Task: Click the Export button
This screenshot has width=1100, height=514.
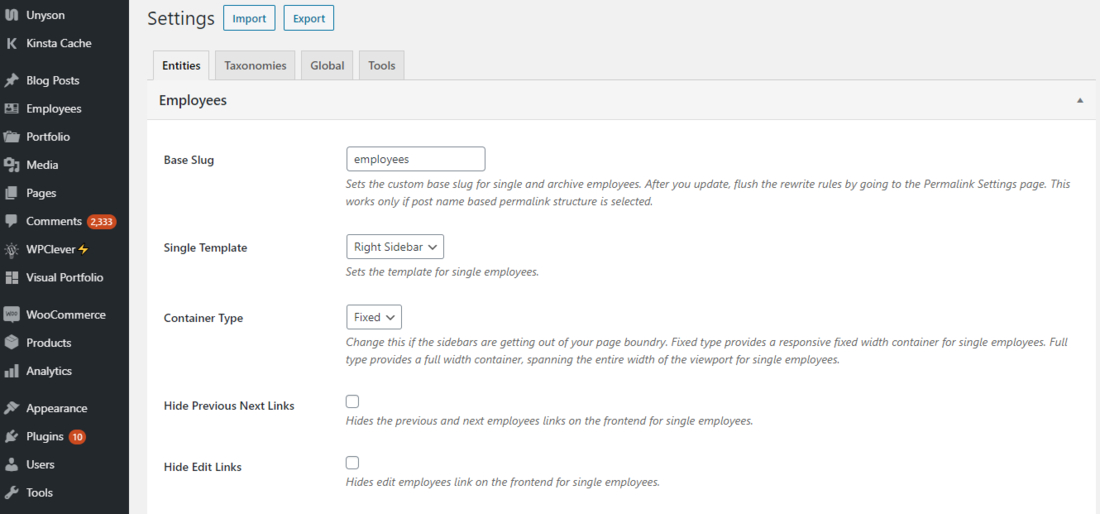Action: [x=308, y=18]
